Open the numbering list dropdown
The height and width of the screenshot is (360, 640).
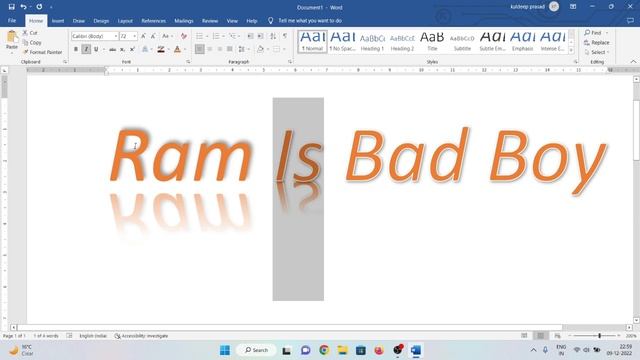pyautogui.click(x=224, y=36)
